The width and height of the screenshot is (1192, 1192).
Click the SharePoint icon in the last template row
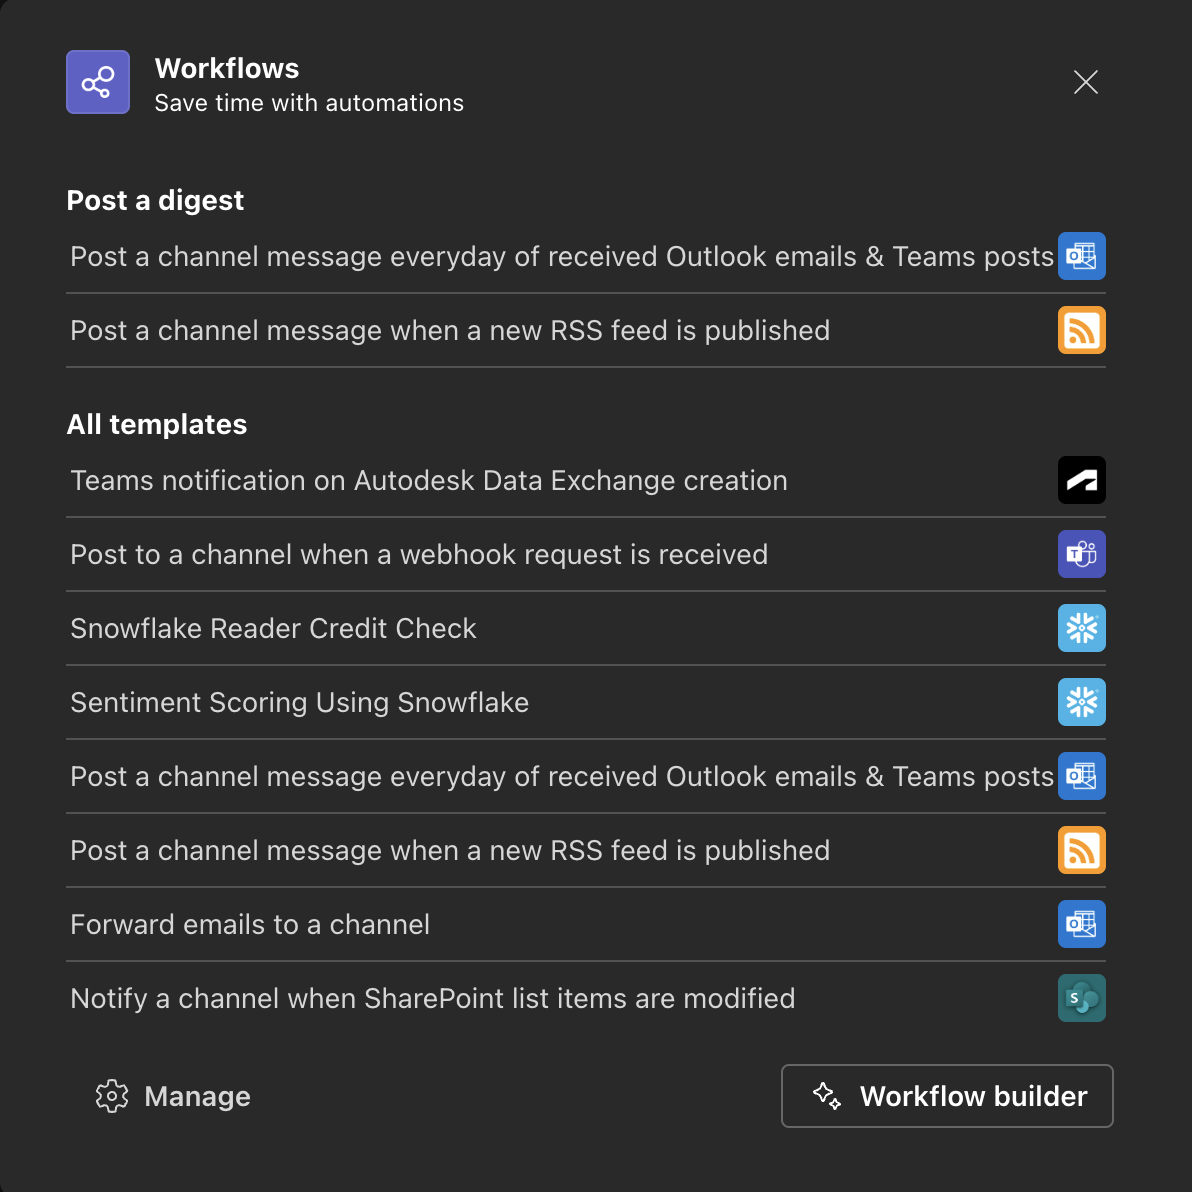[1081, 998]
